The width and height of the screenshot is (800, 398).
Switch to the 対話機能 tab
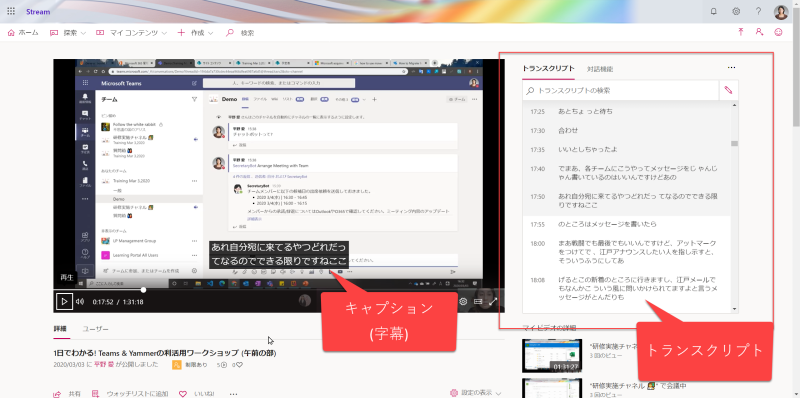point(599,69)
